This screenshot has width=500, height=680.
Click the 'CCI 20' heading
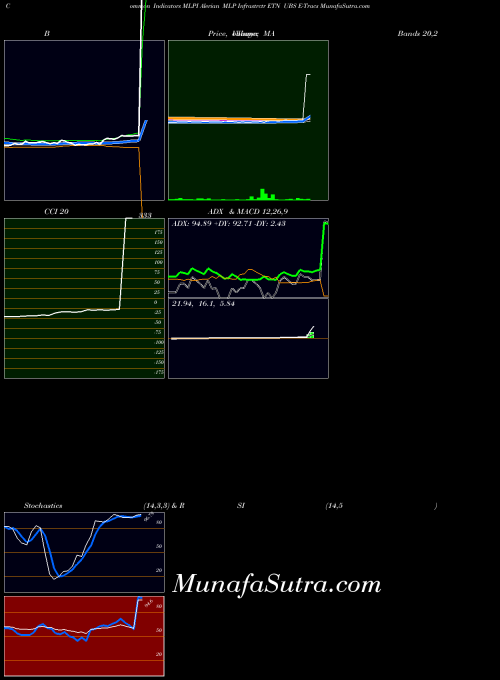coord(56,212)
